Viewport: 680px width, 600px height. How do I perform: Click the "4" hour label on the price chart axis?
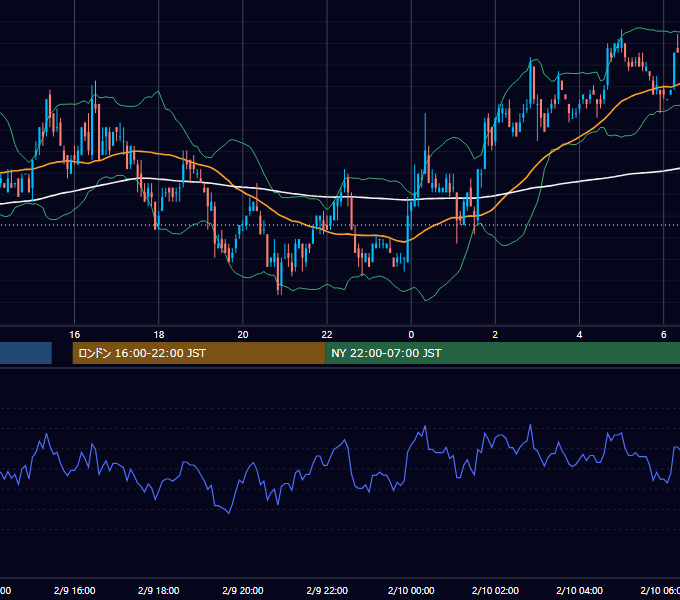click(579, 334)
